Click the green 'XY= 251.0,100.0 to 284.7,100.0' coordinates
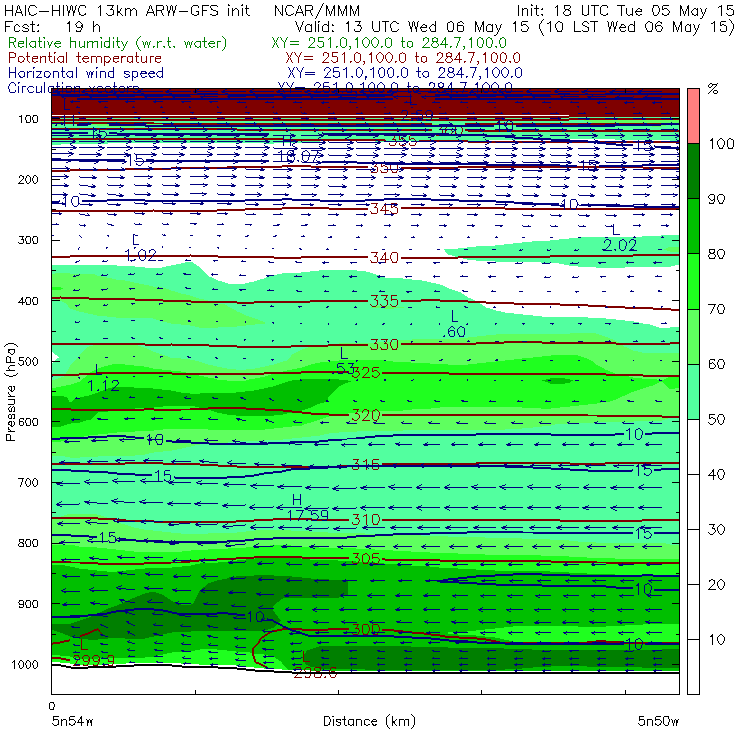The image size is (740, 740). pos(389,43)
